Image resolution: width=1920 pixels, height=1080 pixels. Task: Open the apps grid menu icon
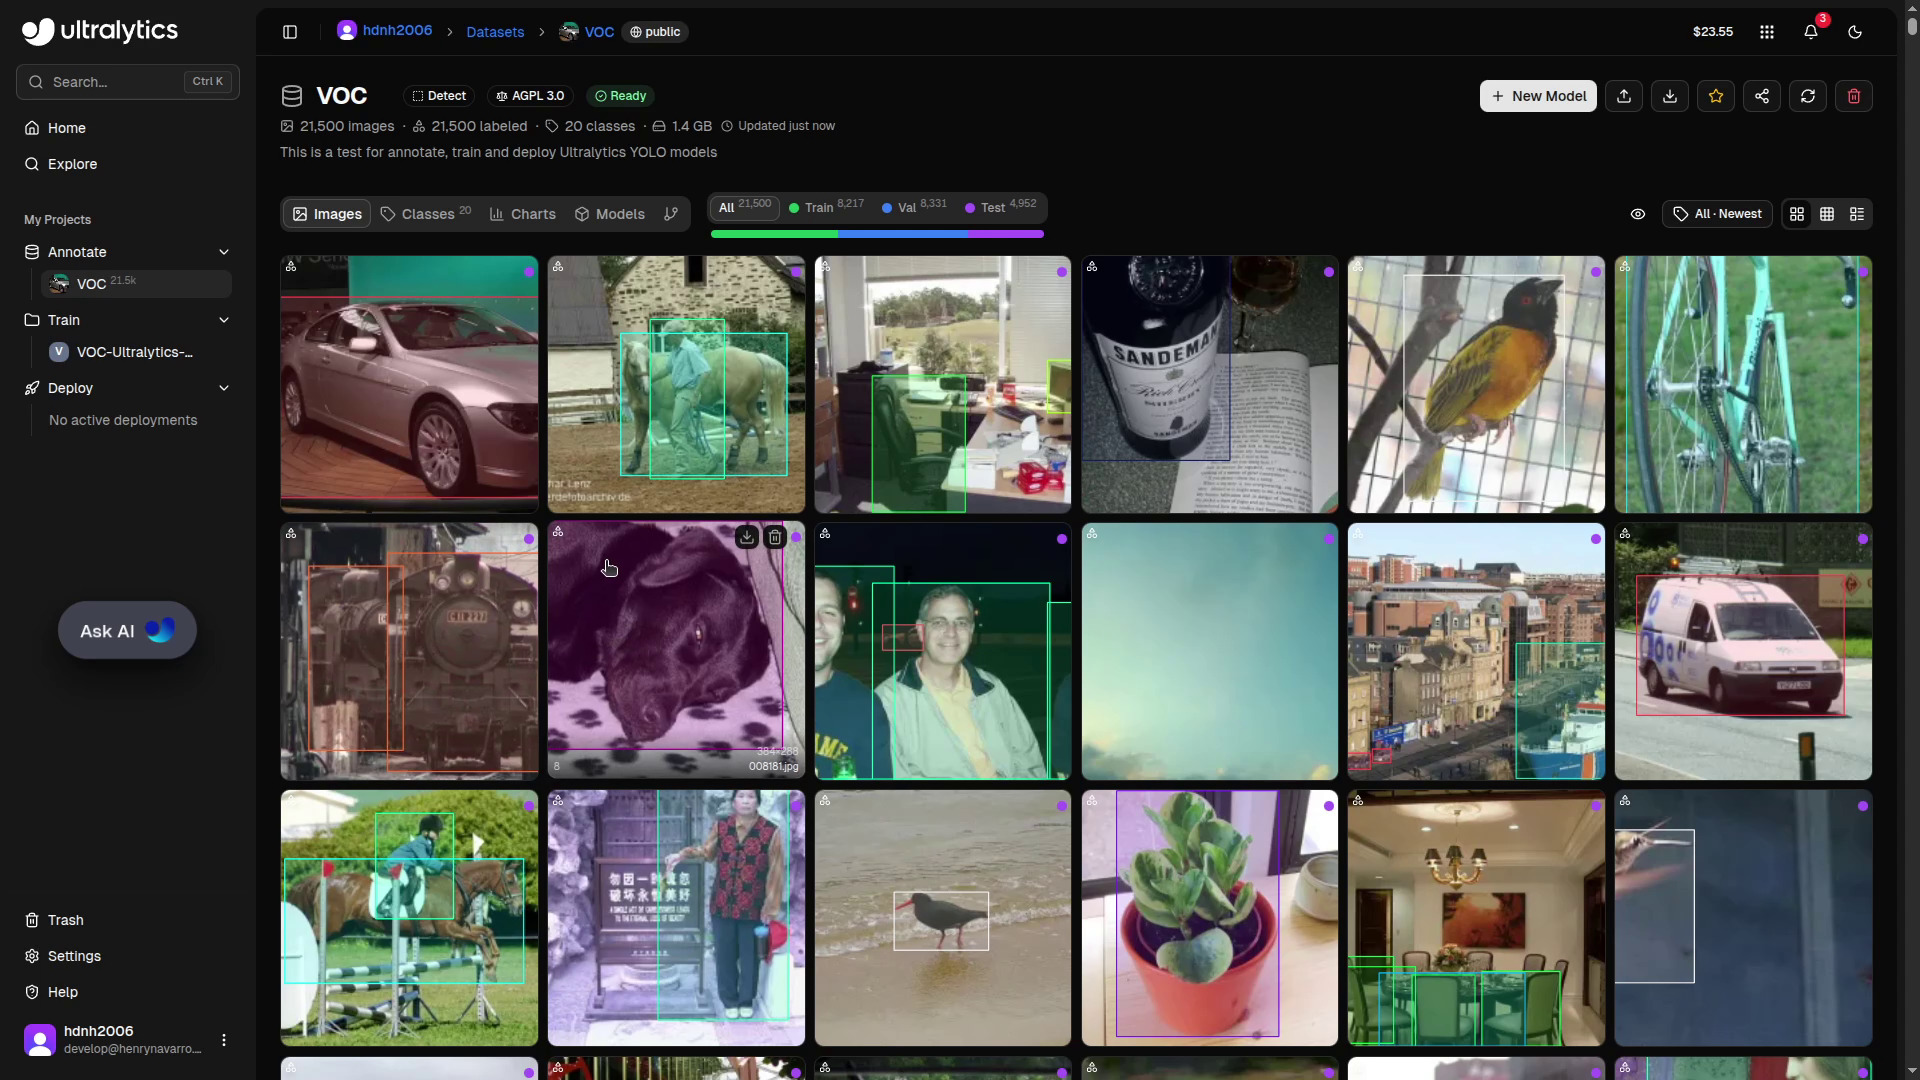coord(1767,32)
